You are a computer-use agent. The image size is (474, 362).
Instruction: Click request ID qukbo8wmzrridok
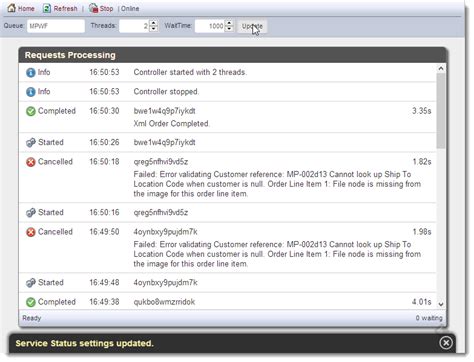point(164,302)
